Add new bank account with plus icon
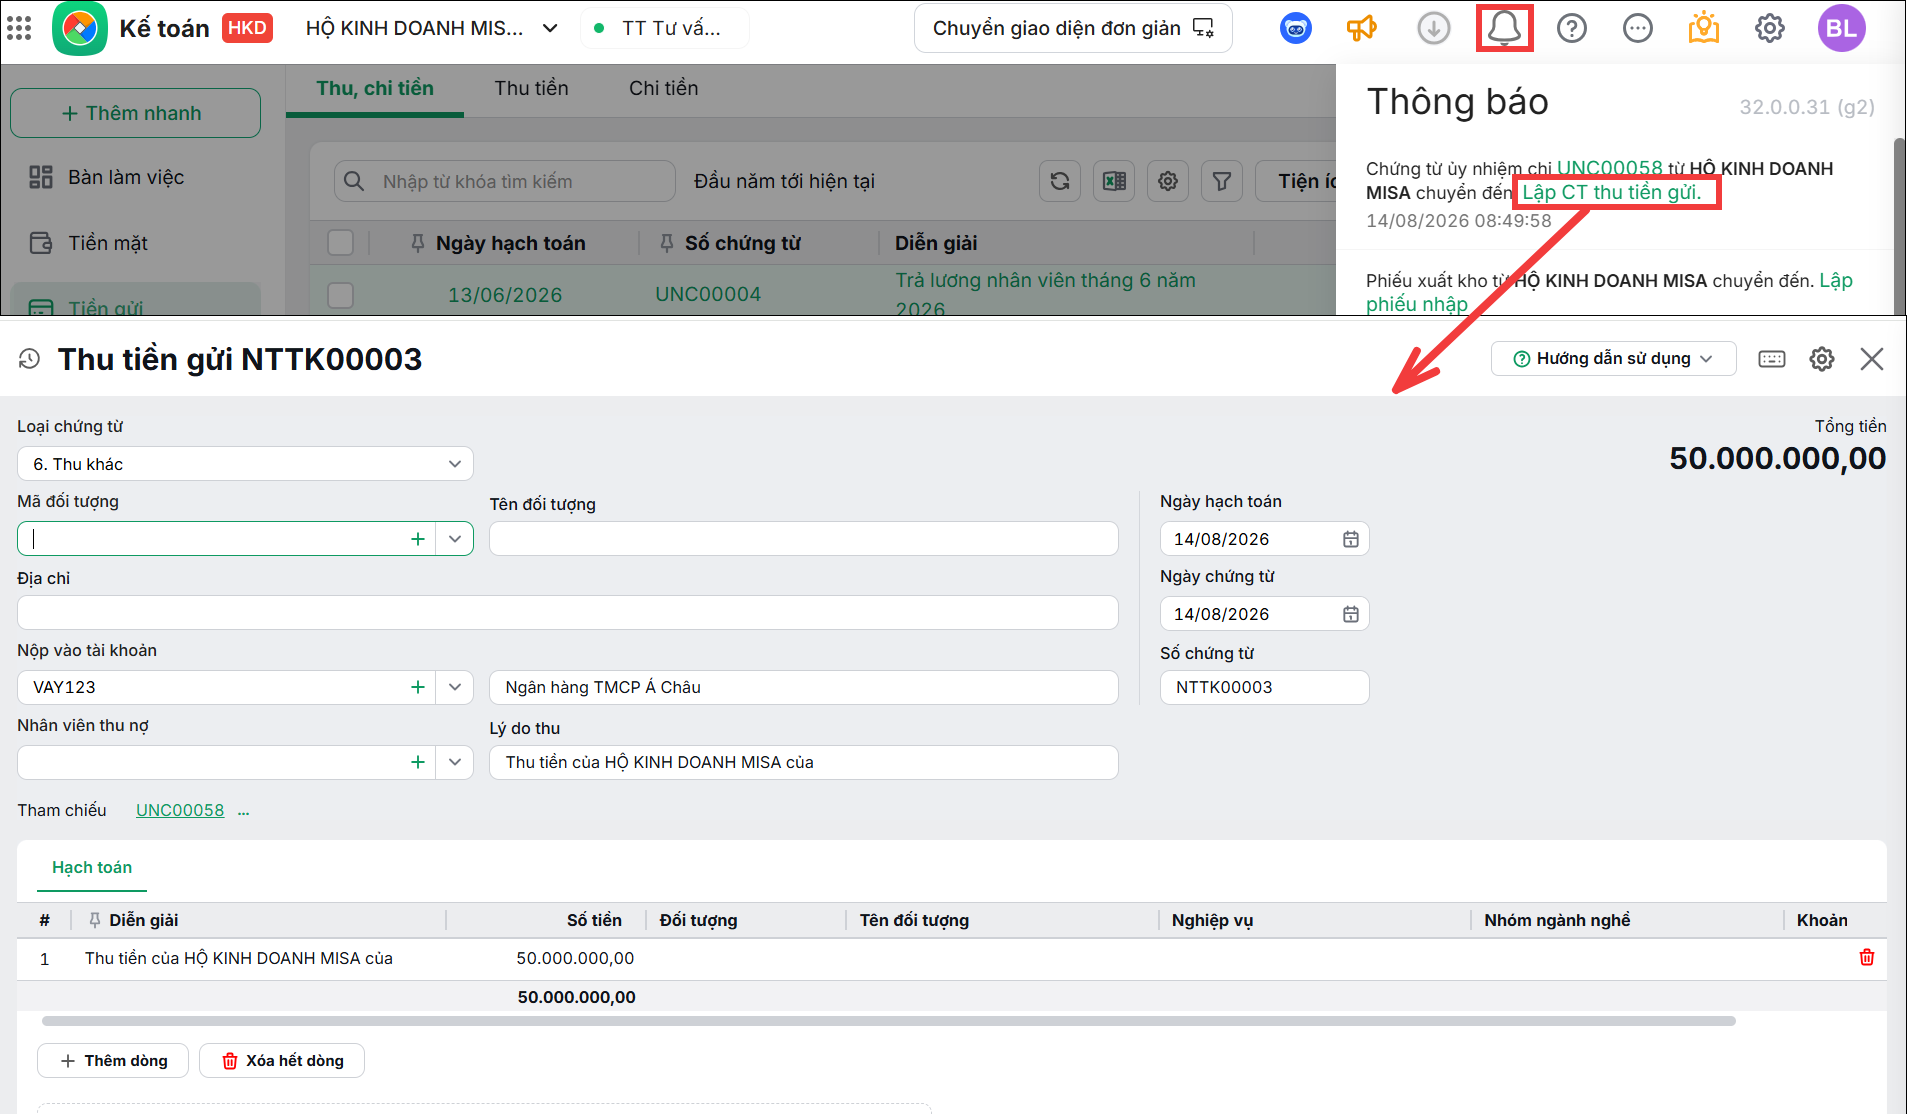This screenshot has height=1114, width=1911. [x=418, y=687]
